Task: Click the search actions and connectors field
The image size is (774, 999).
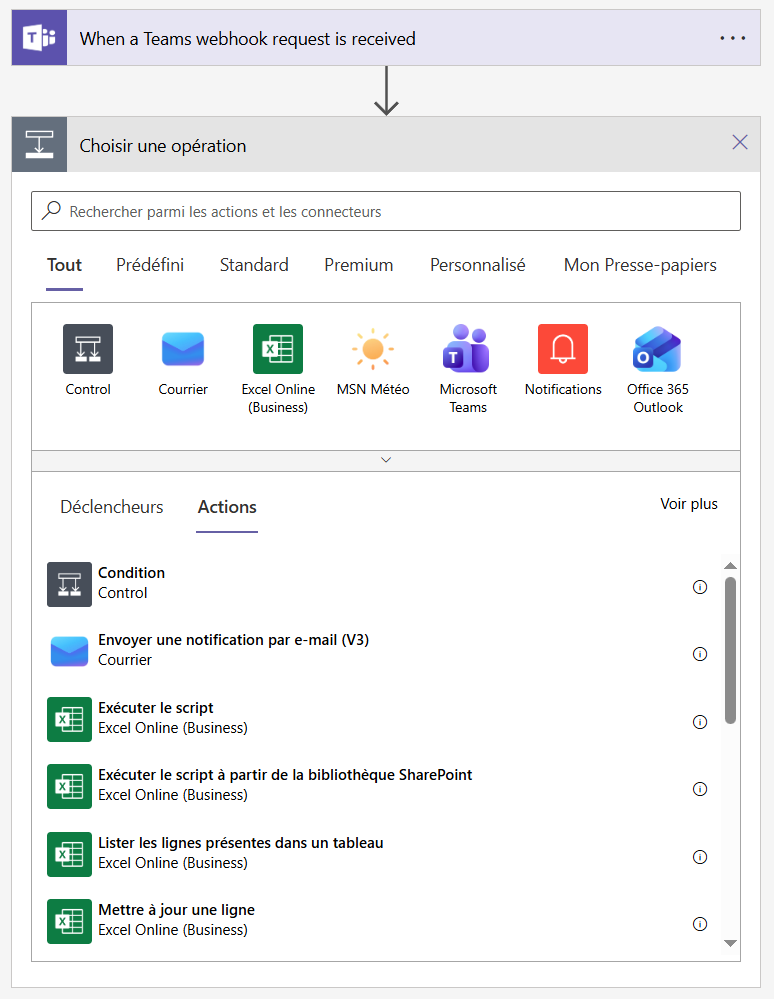Action: pyautogui.click(x=386, y=212)
